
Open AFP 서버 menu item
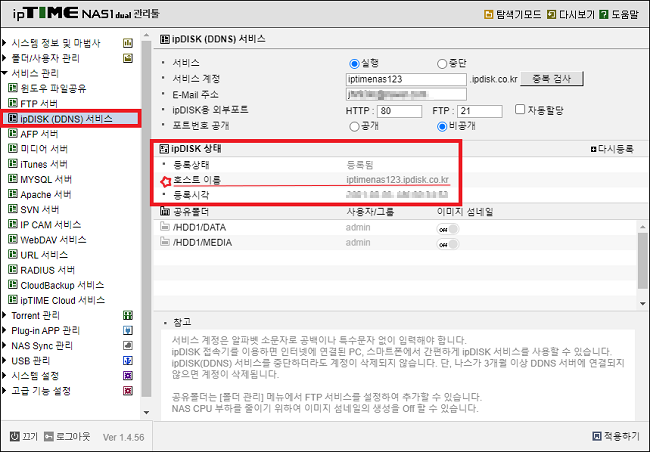(39, 134)
